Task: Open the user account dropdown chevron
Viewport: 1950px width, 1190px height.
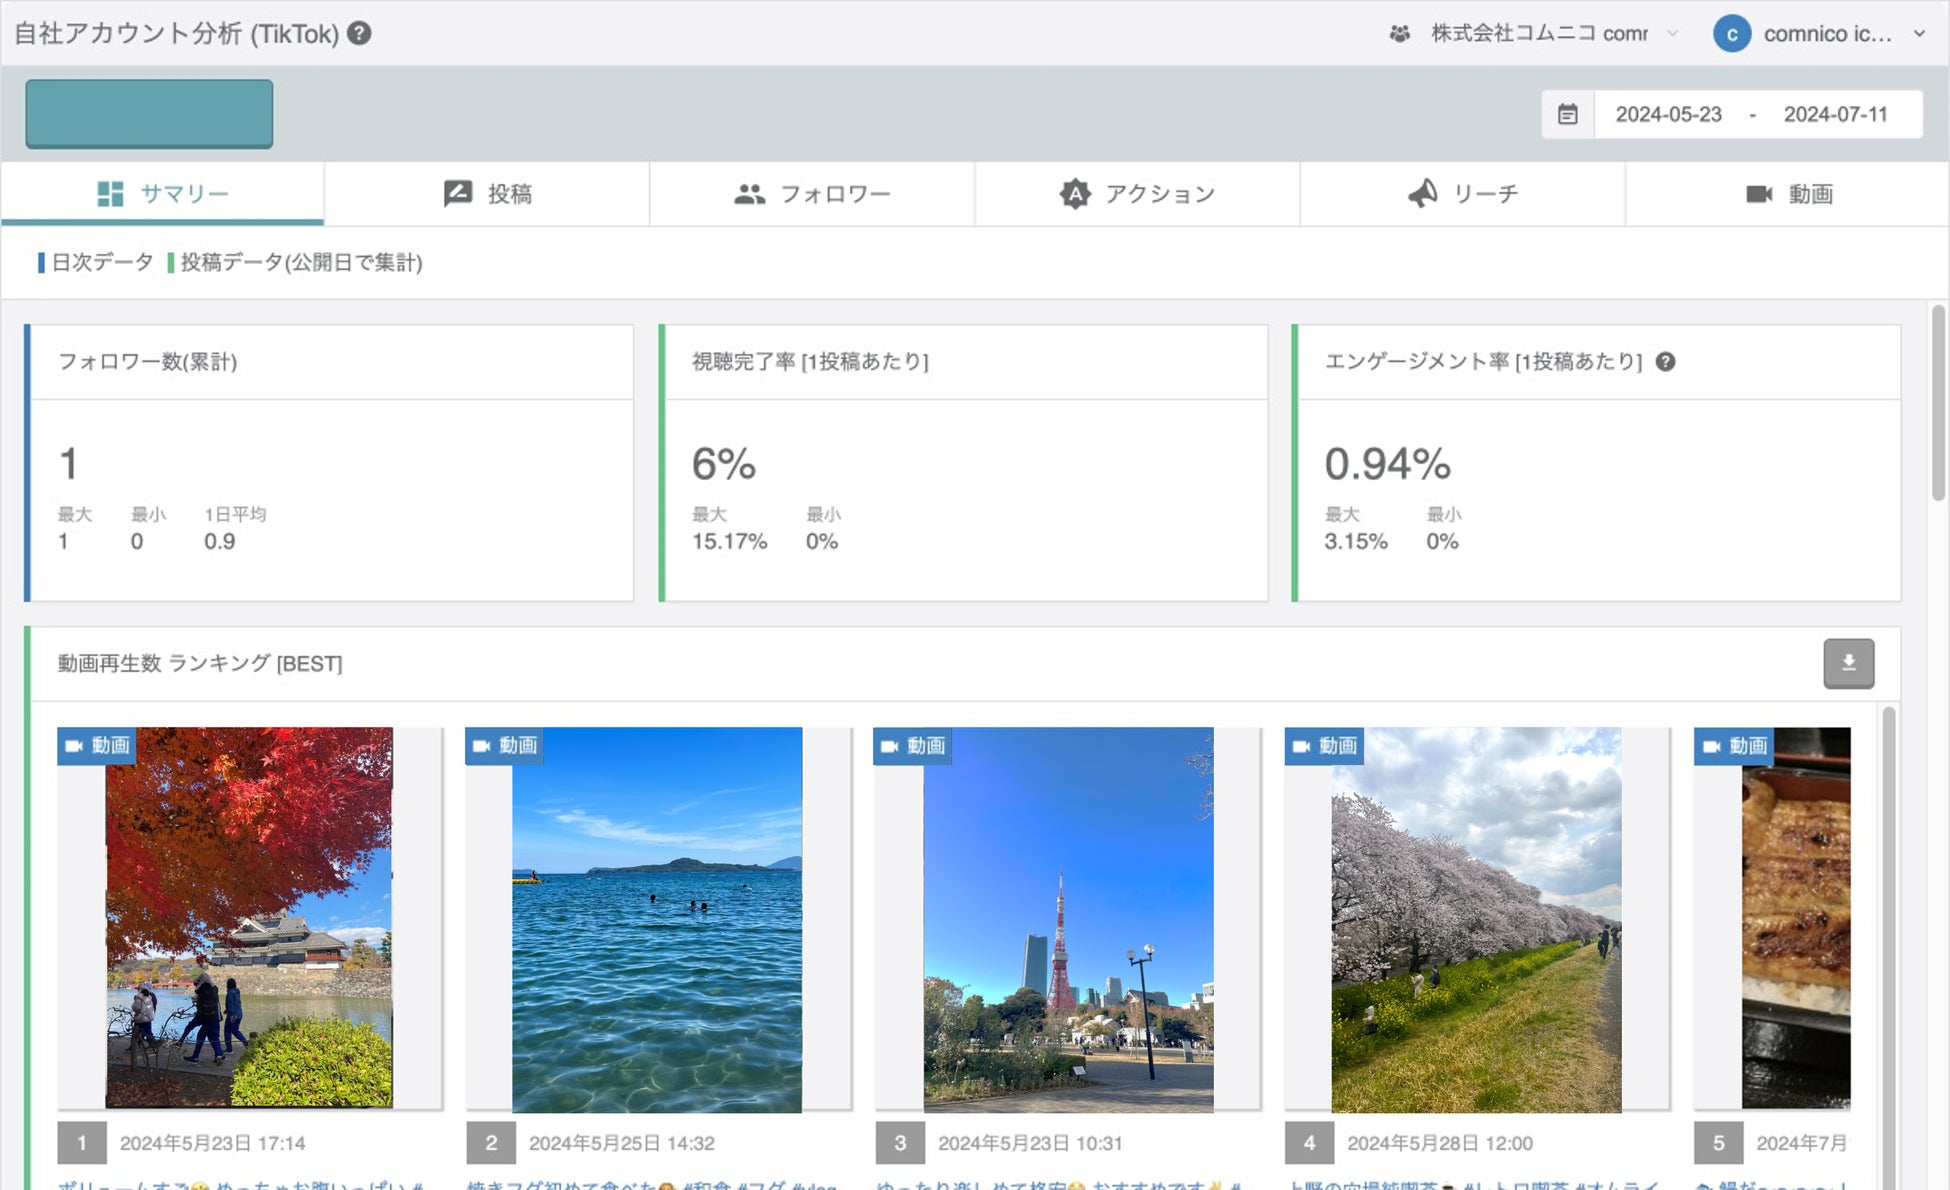Action: (1919, 33)
